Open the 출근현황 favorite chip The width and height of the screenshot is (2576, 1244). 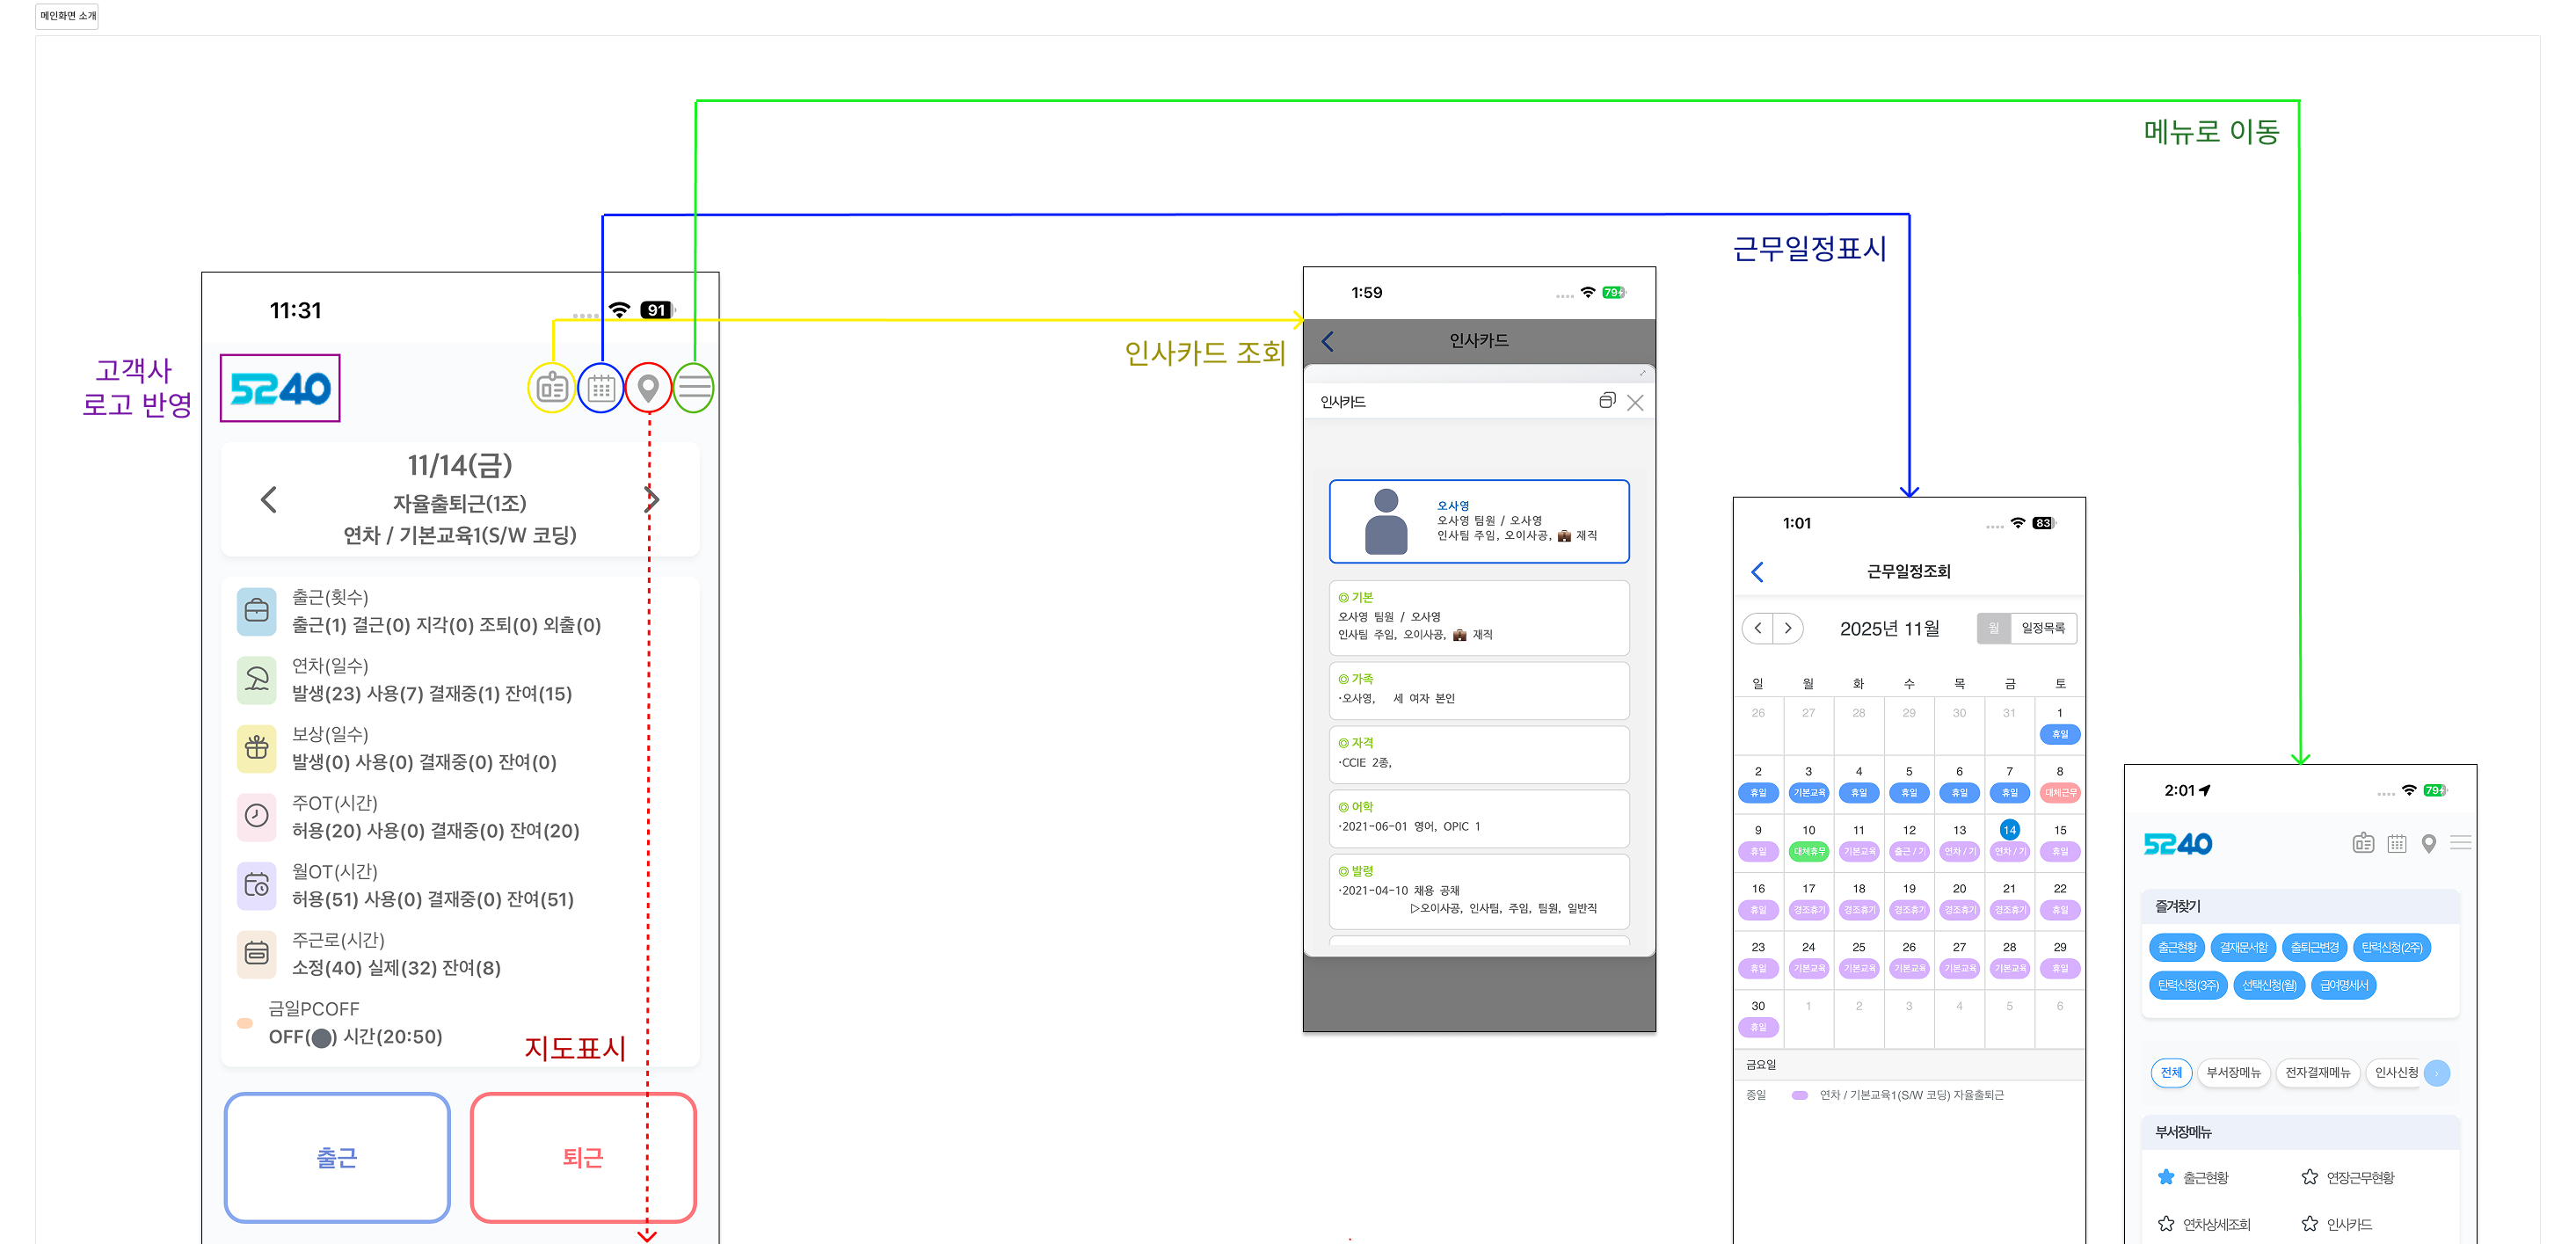(2177, 947)
